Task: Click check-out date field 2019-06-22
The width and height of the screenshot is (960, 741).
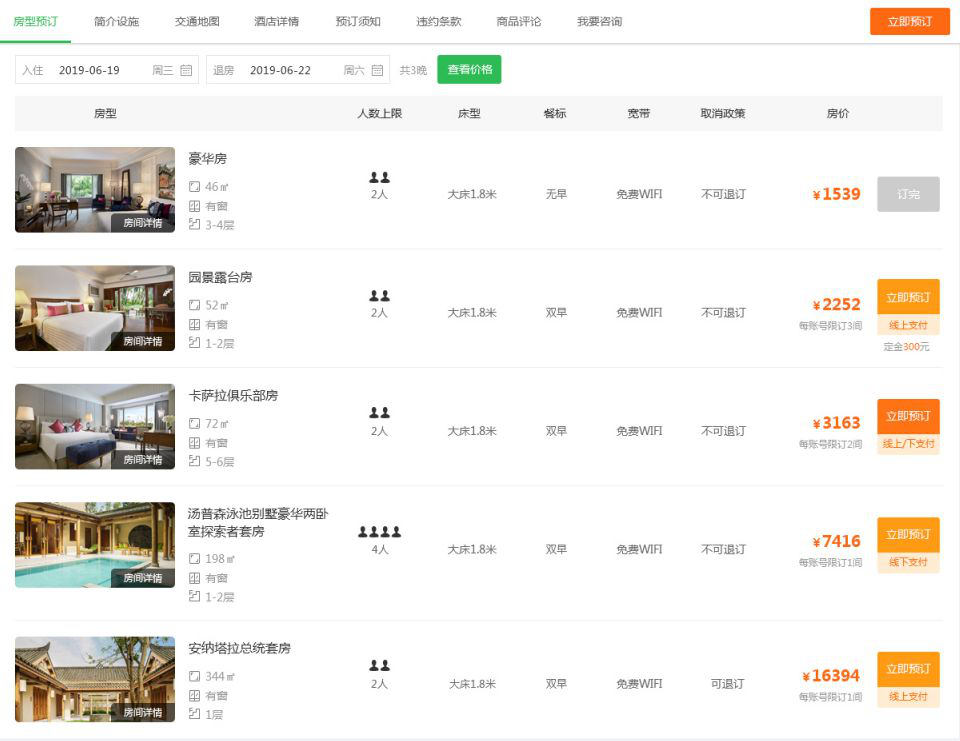Action: click(x=281, y=70)
